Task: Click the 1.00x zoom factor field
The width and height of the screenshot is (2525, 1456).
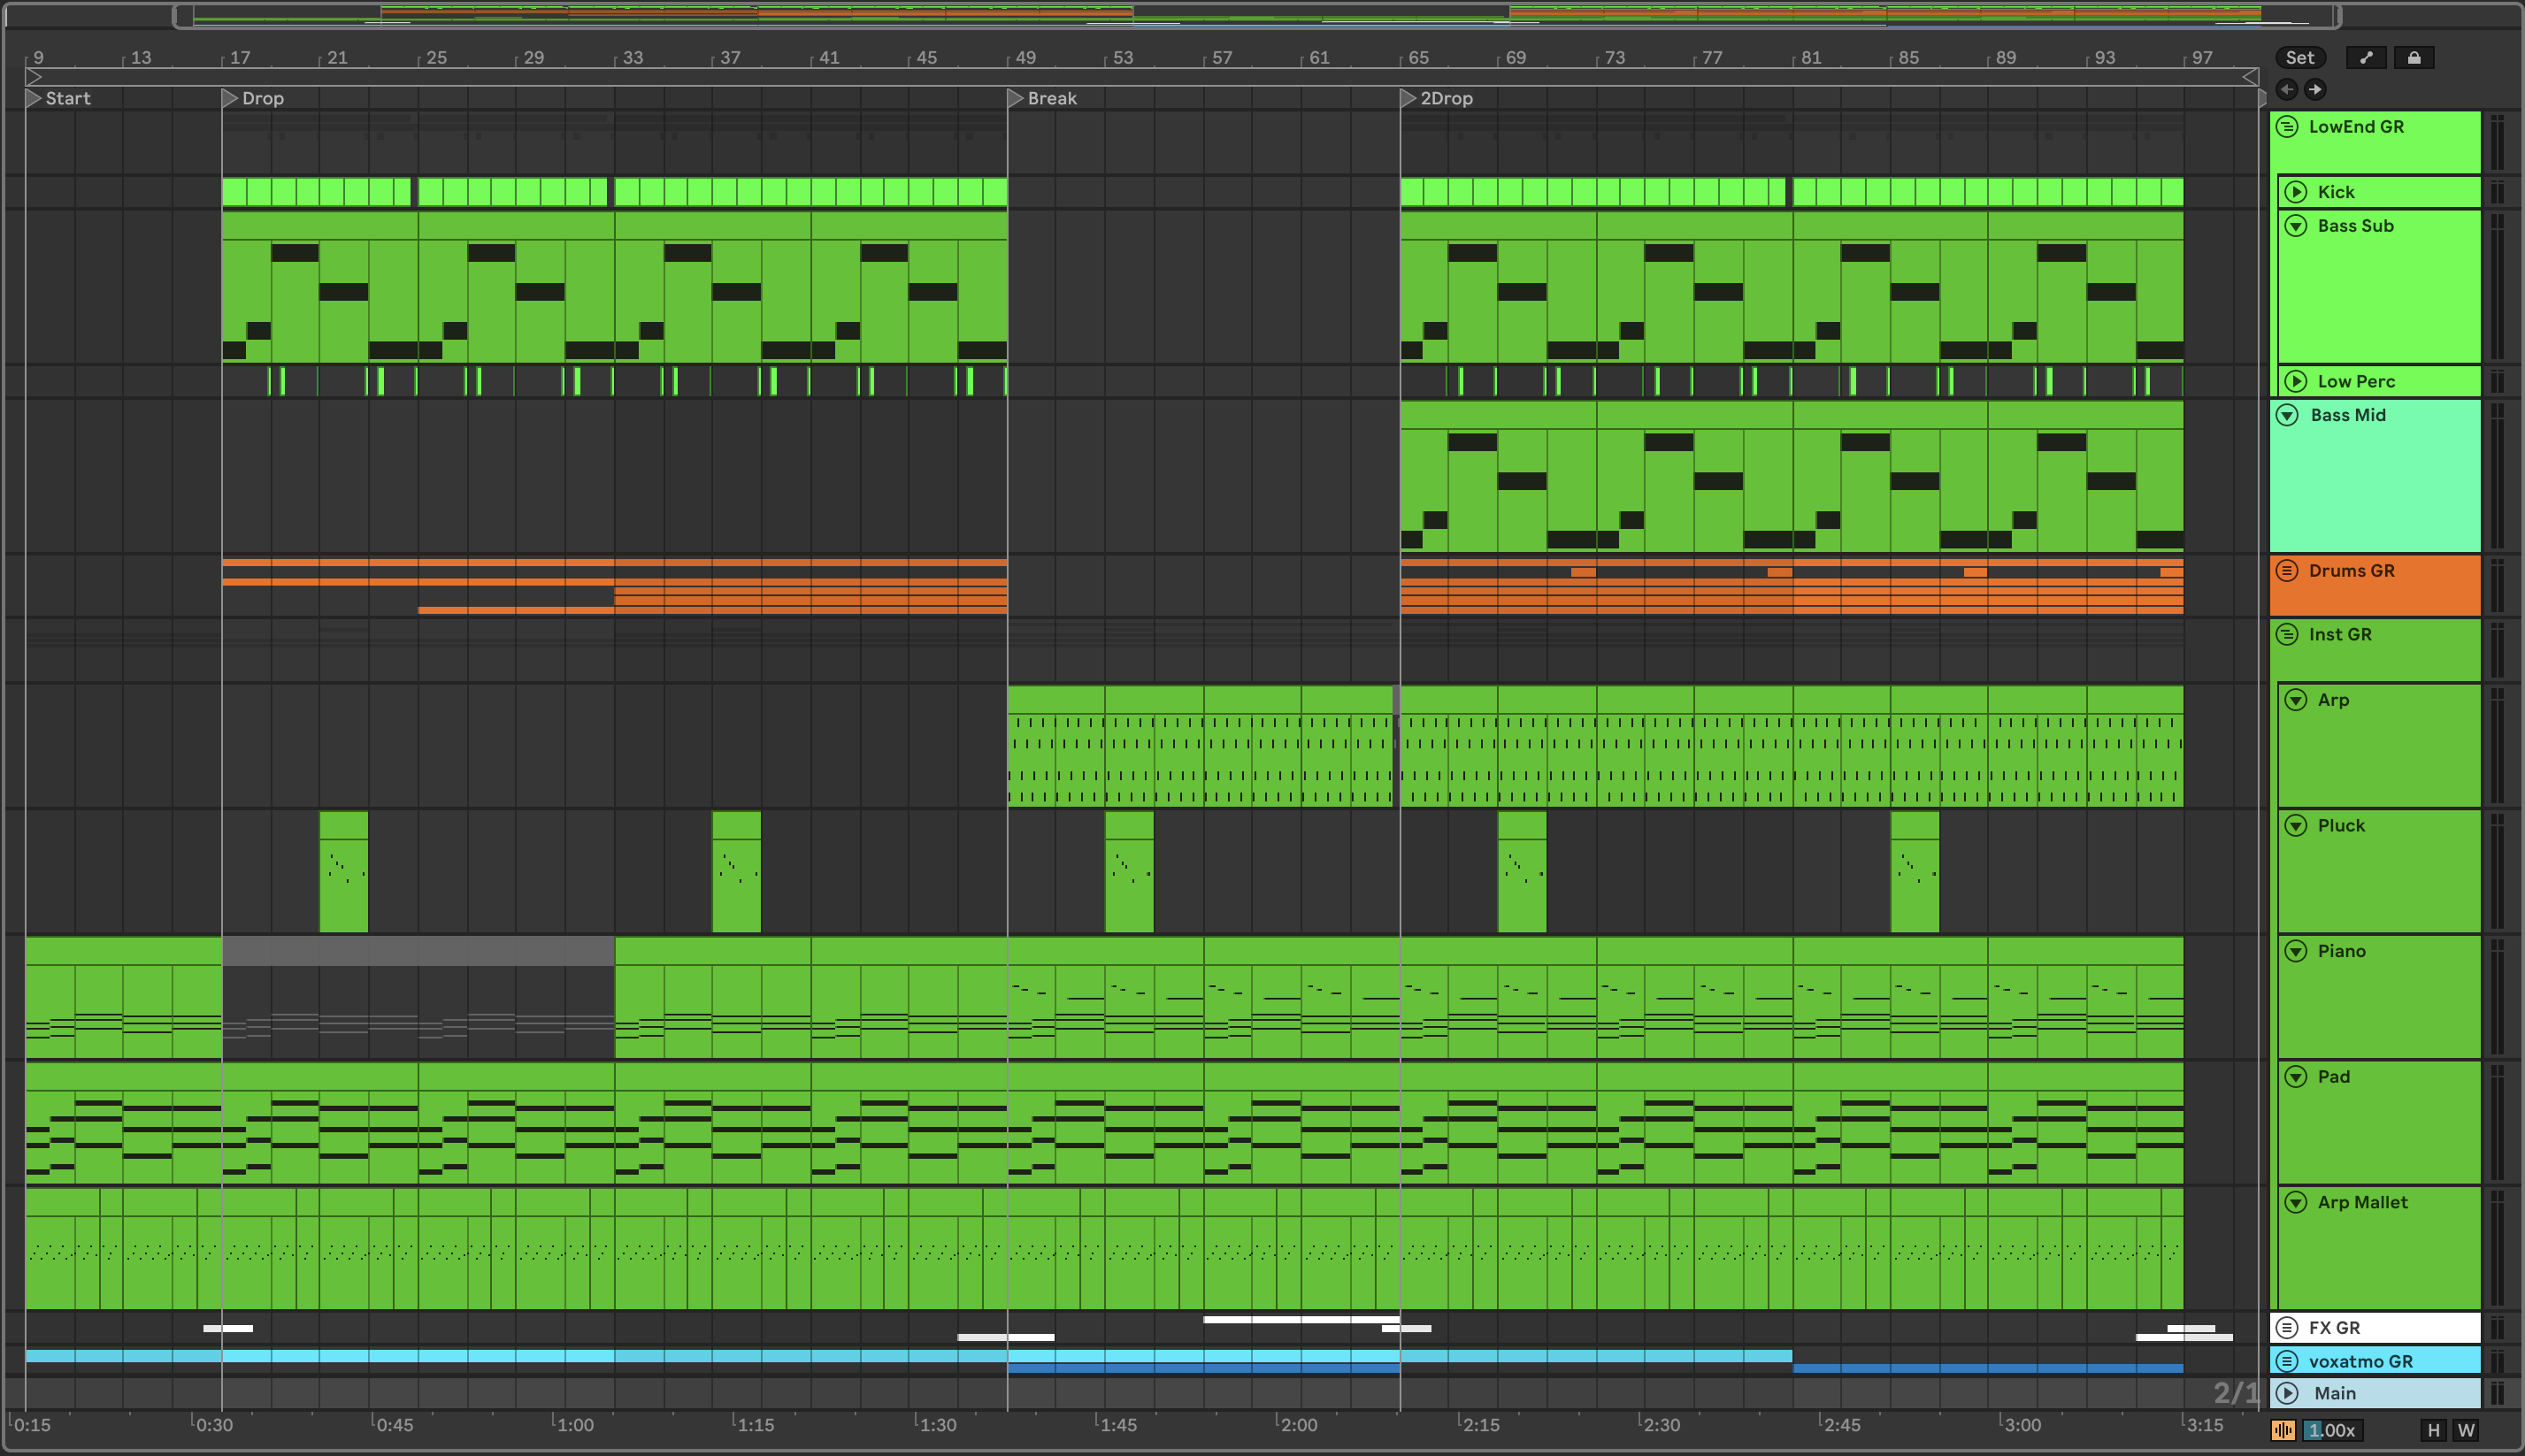Action: (2334, 1430)
